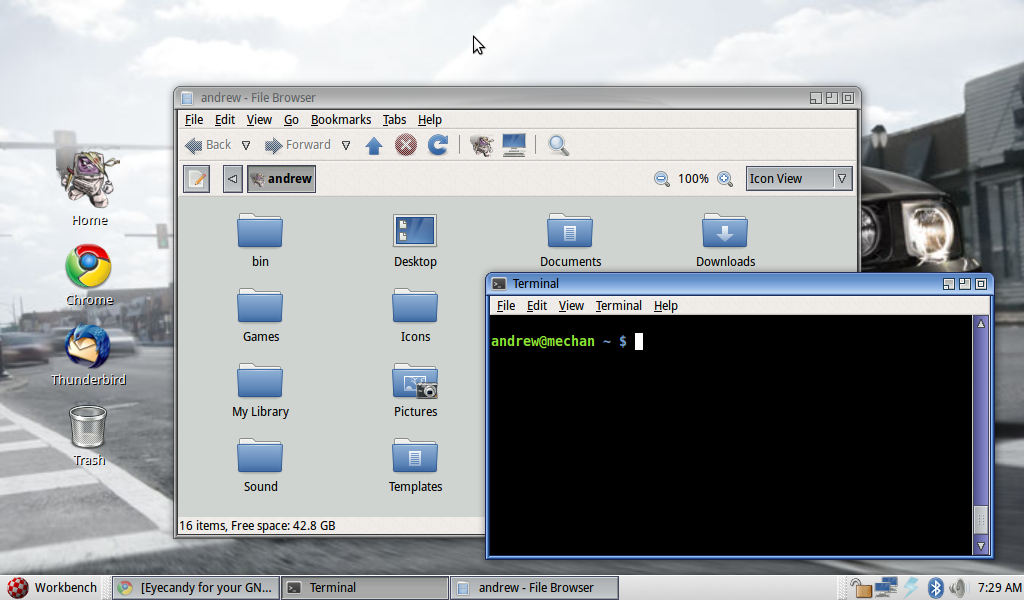Click the Terminal window title bar icon
This screenshot has height=600, width=1024.
pyautogui.click(x=499, y=283)
